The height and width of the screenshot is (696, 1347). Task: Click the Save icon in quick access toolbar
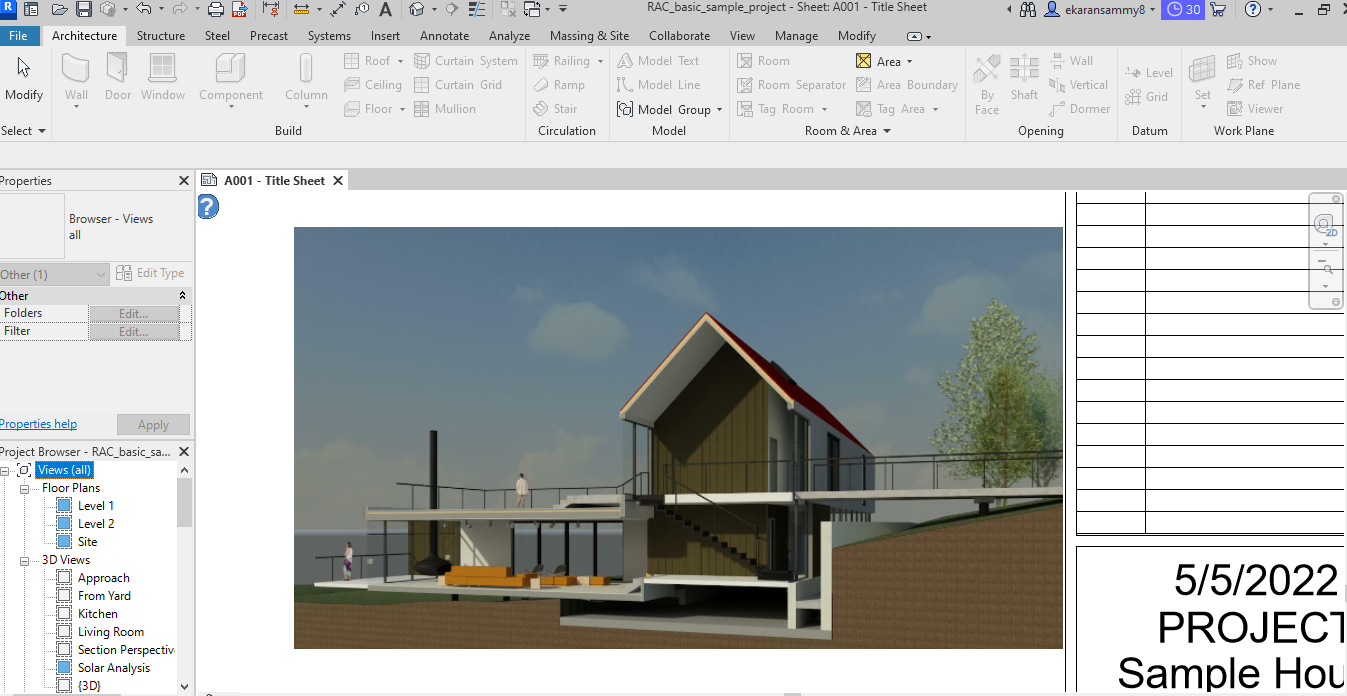pyautogui.click(x=84, y=10)
